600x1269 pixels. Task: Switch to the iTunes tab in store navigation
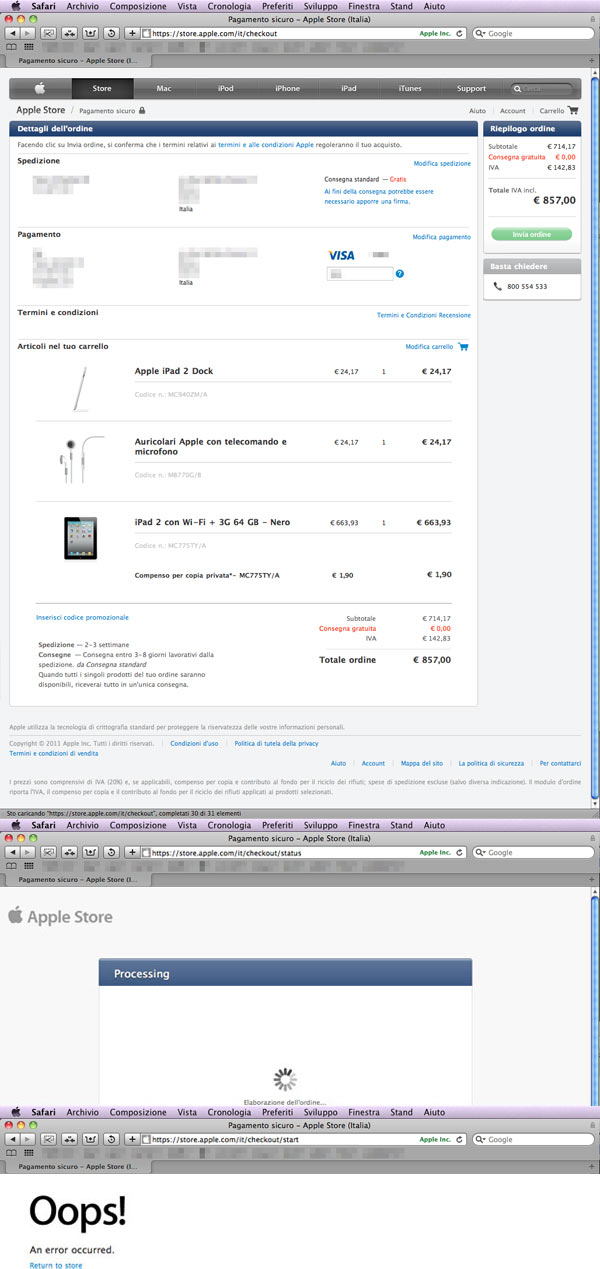click(410, 88)
